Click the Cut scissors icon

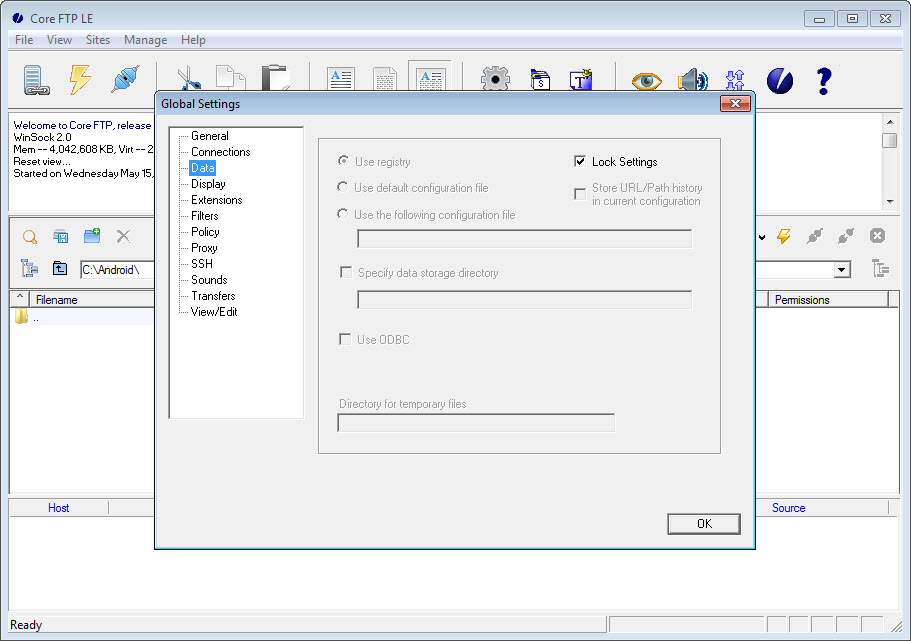(189, 78)
